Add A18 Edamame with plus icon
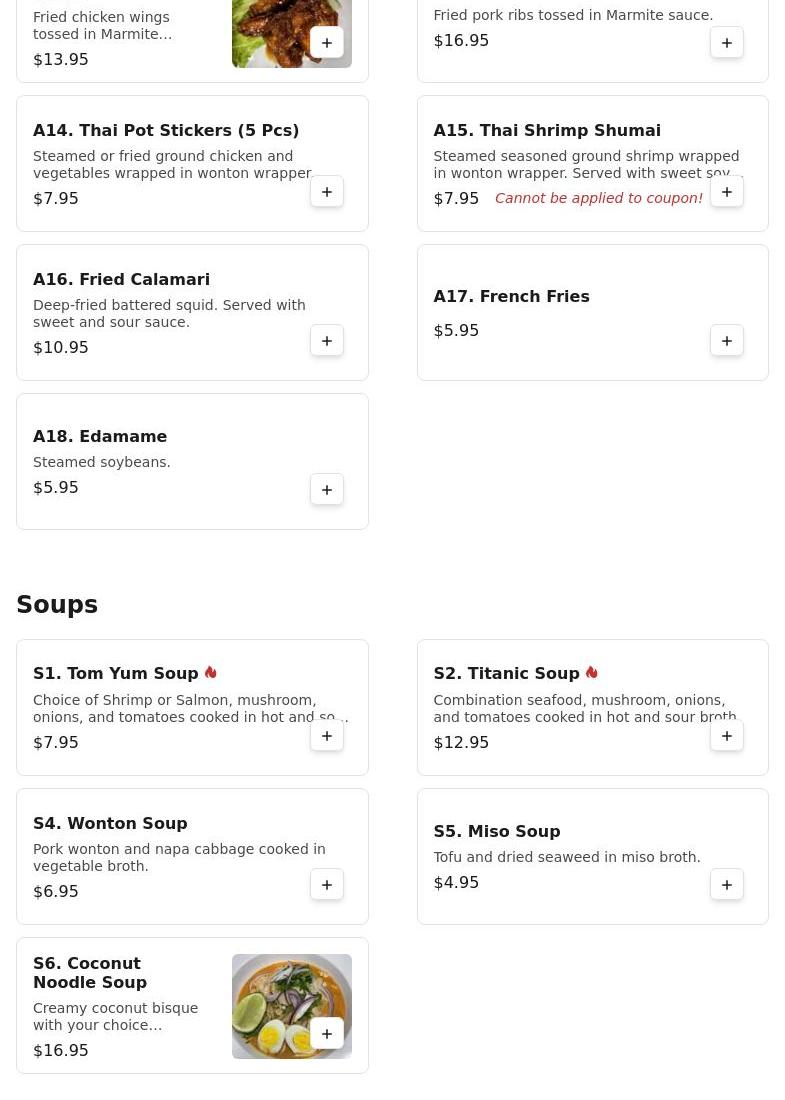This screenshot has height=1100, width=785. coord(327,490)
